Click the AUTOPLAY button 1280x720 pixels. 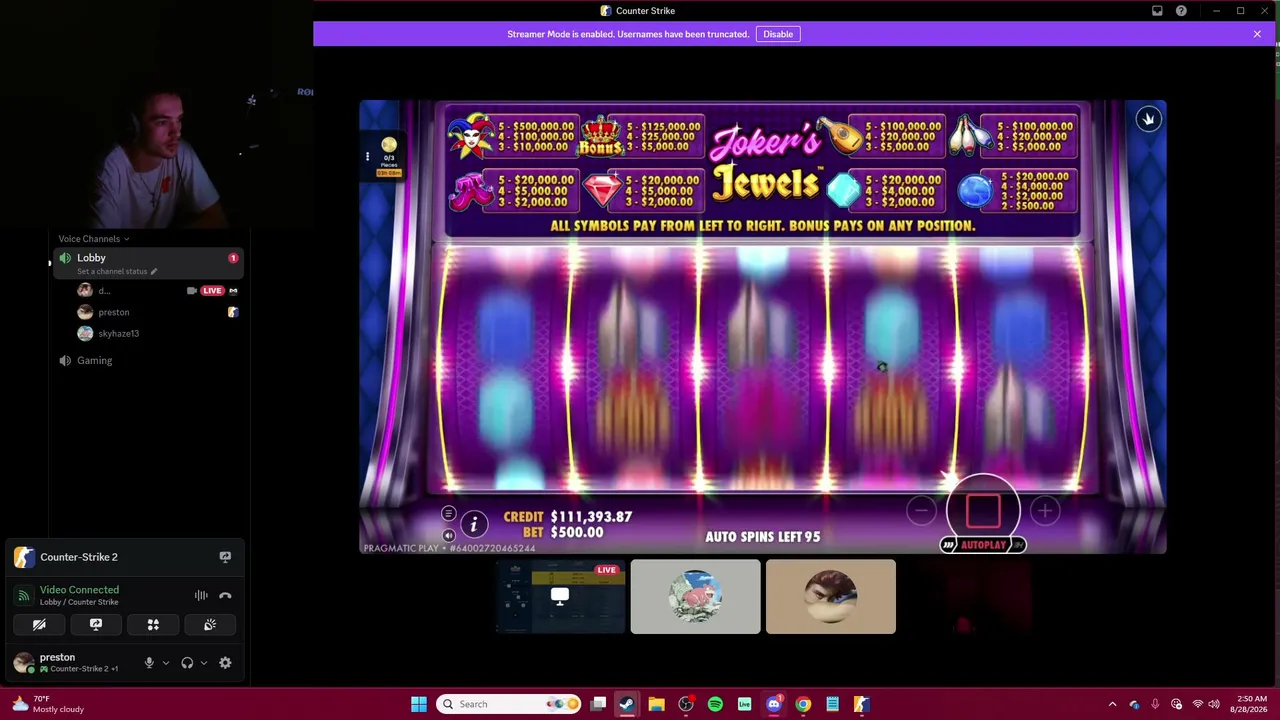(x=983, y=545)
